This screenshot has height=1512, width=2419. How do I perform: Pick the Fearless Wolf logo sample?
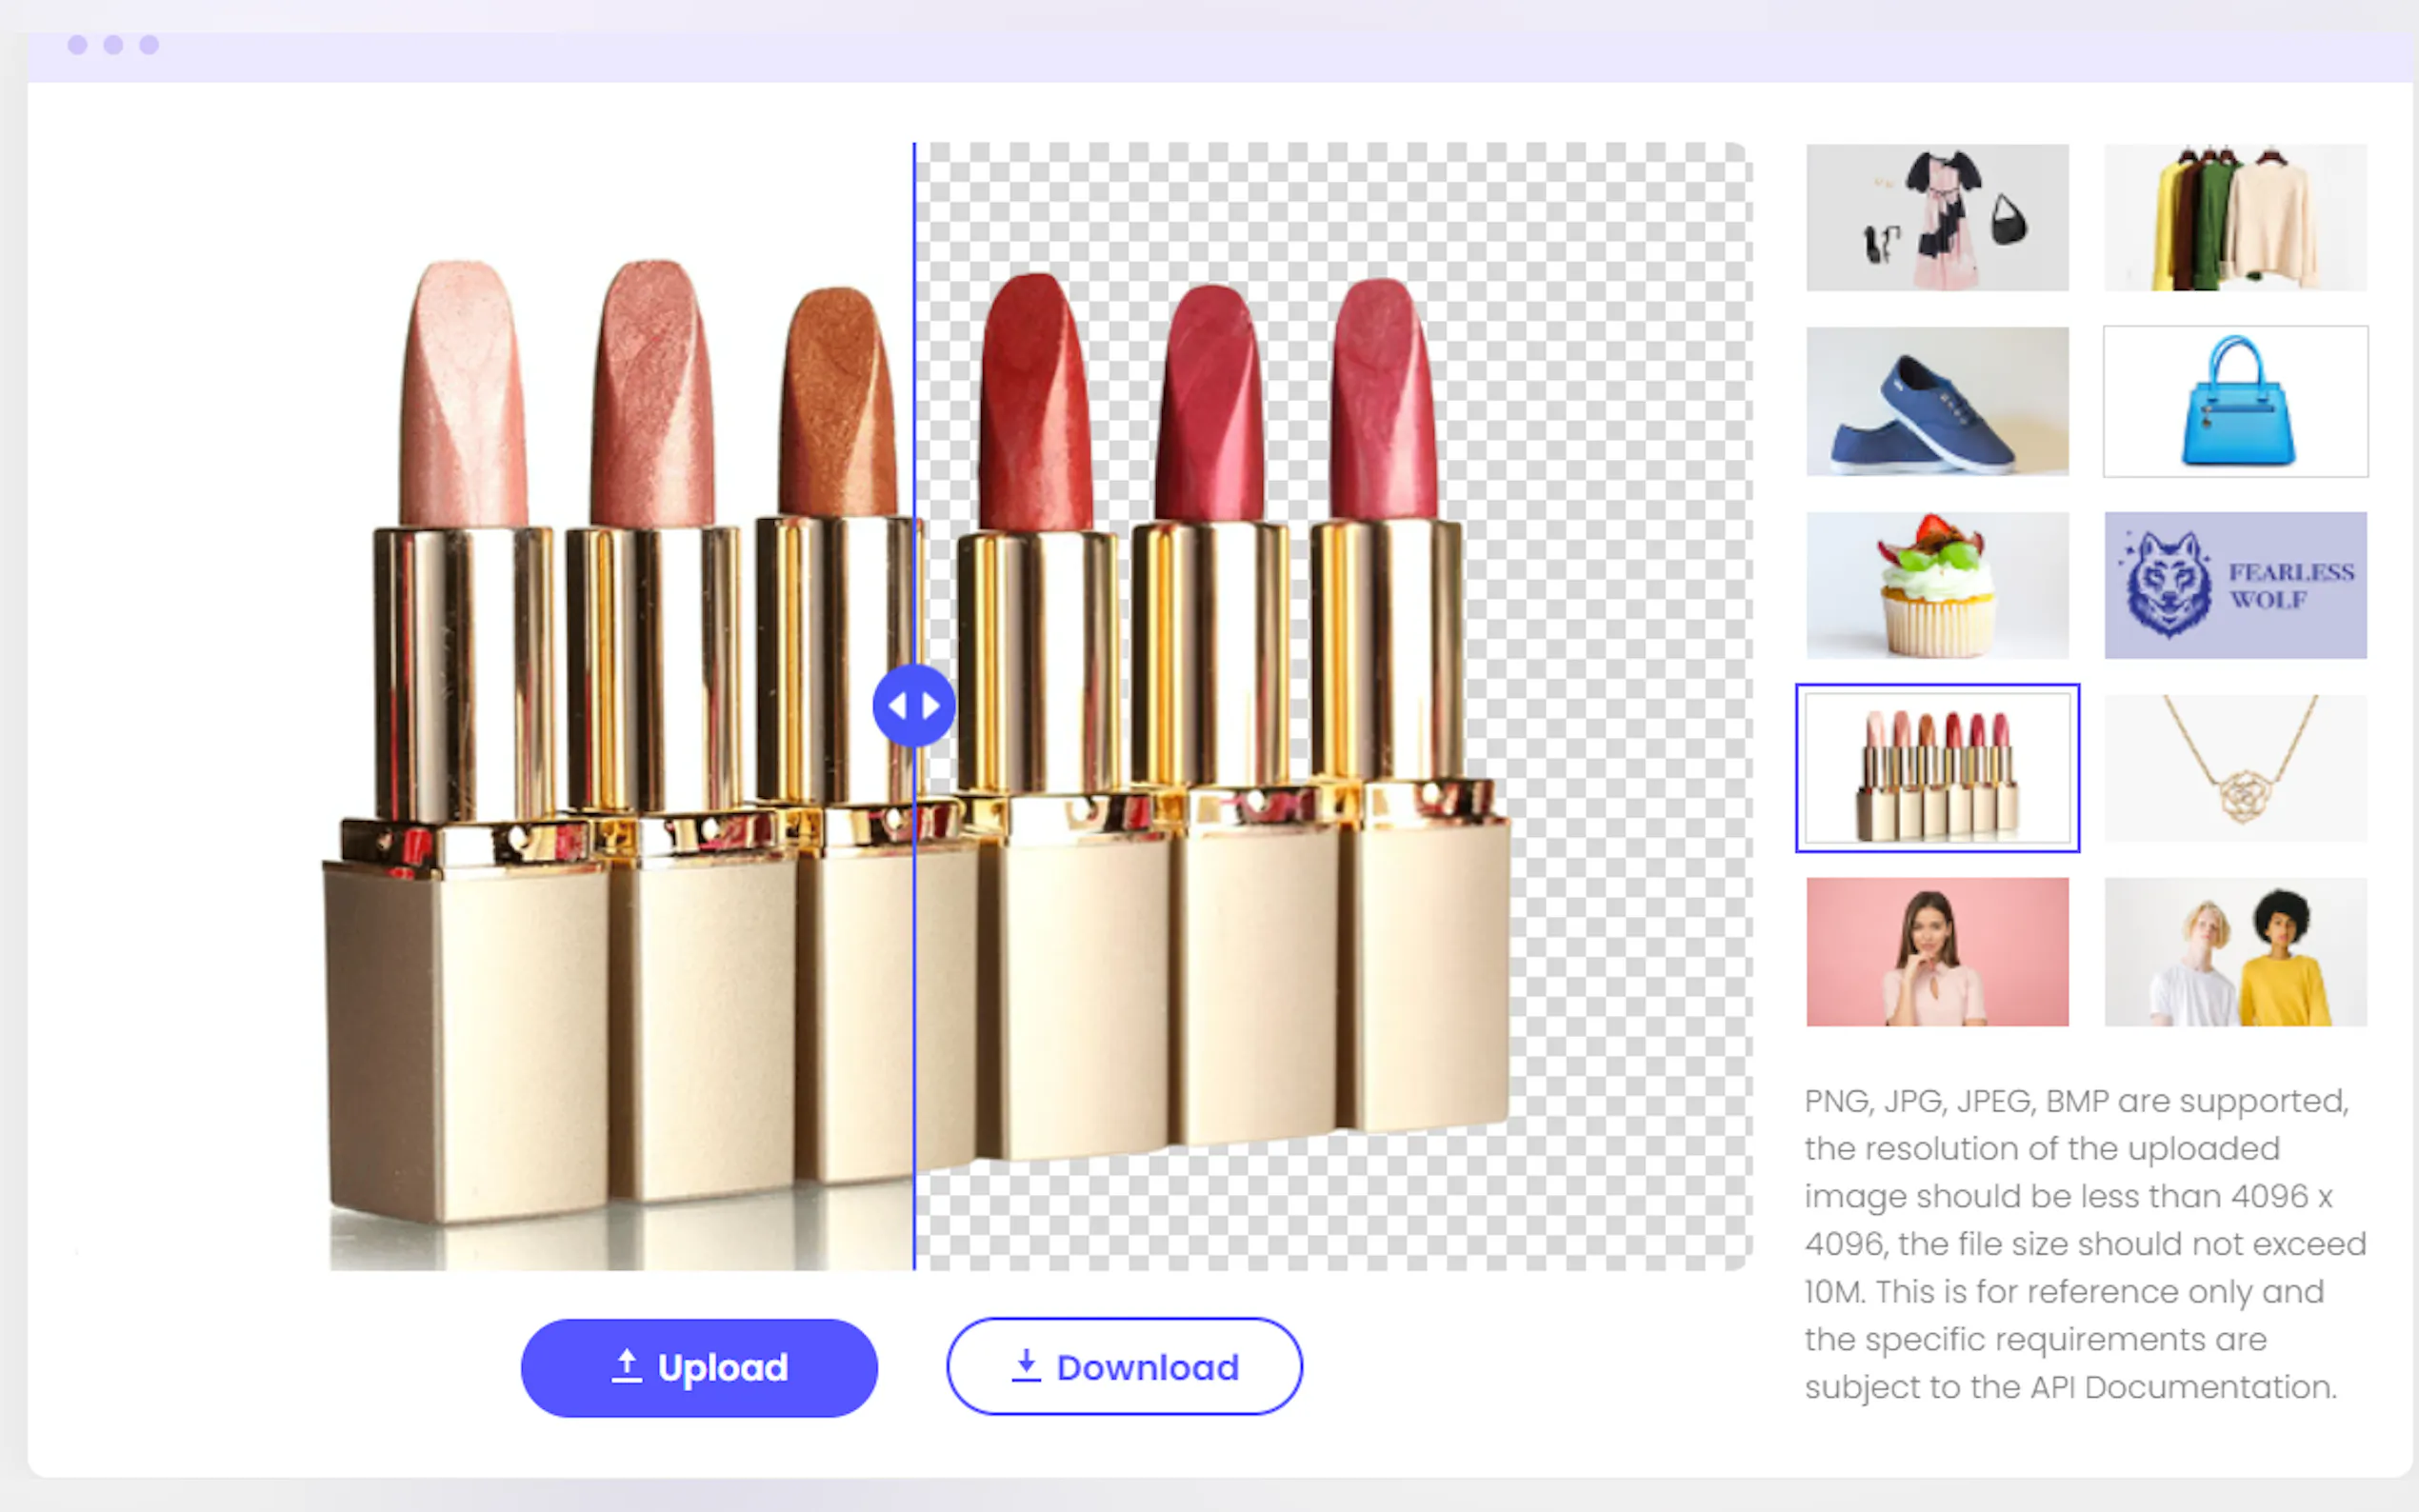[2235, 585]
